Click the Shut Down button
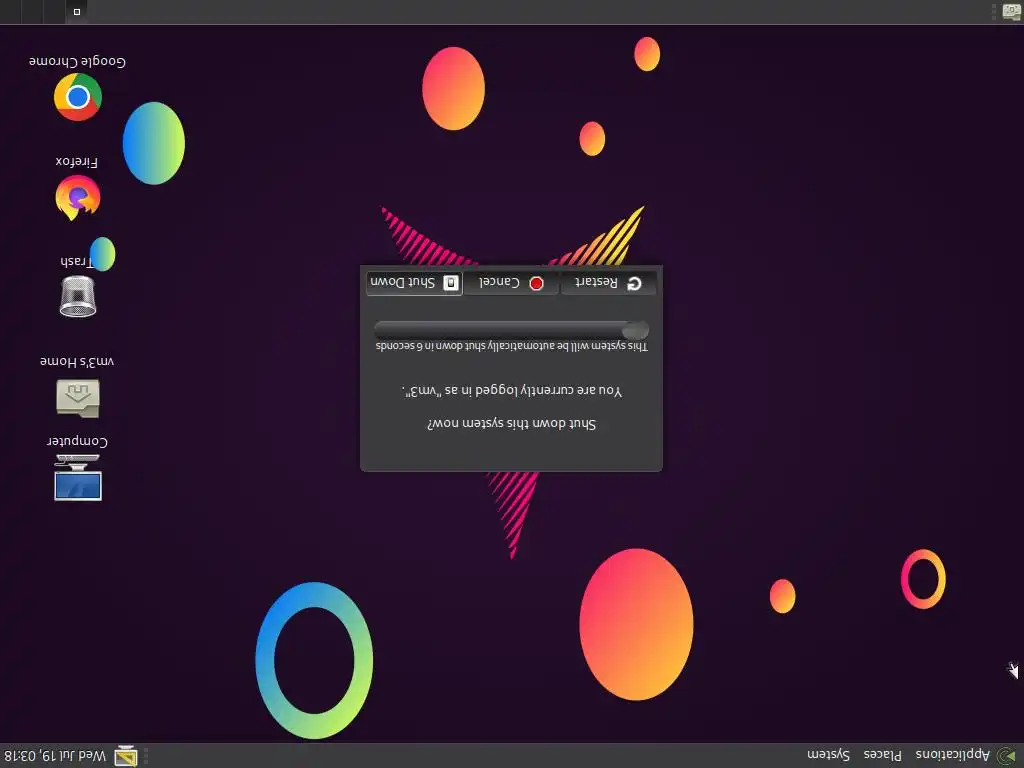The image size is (1024, 768). point(414,283)
